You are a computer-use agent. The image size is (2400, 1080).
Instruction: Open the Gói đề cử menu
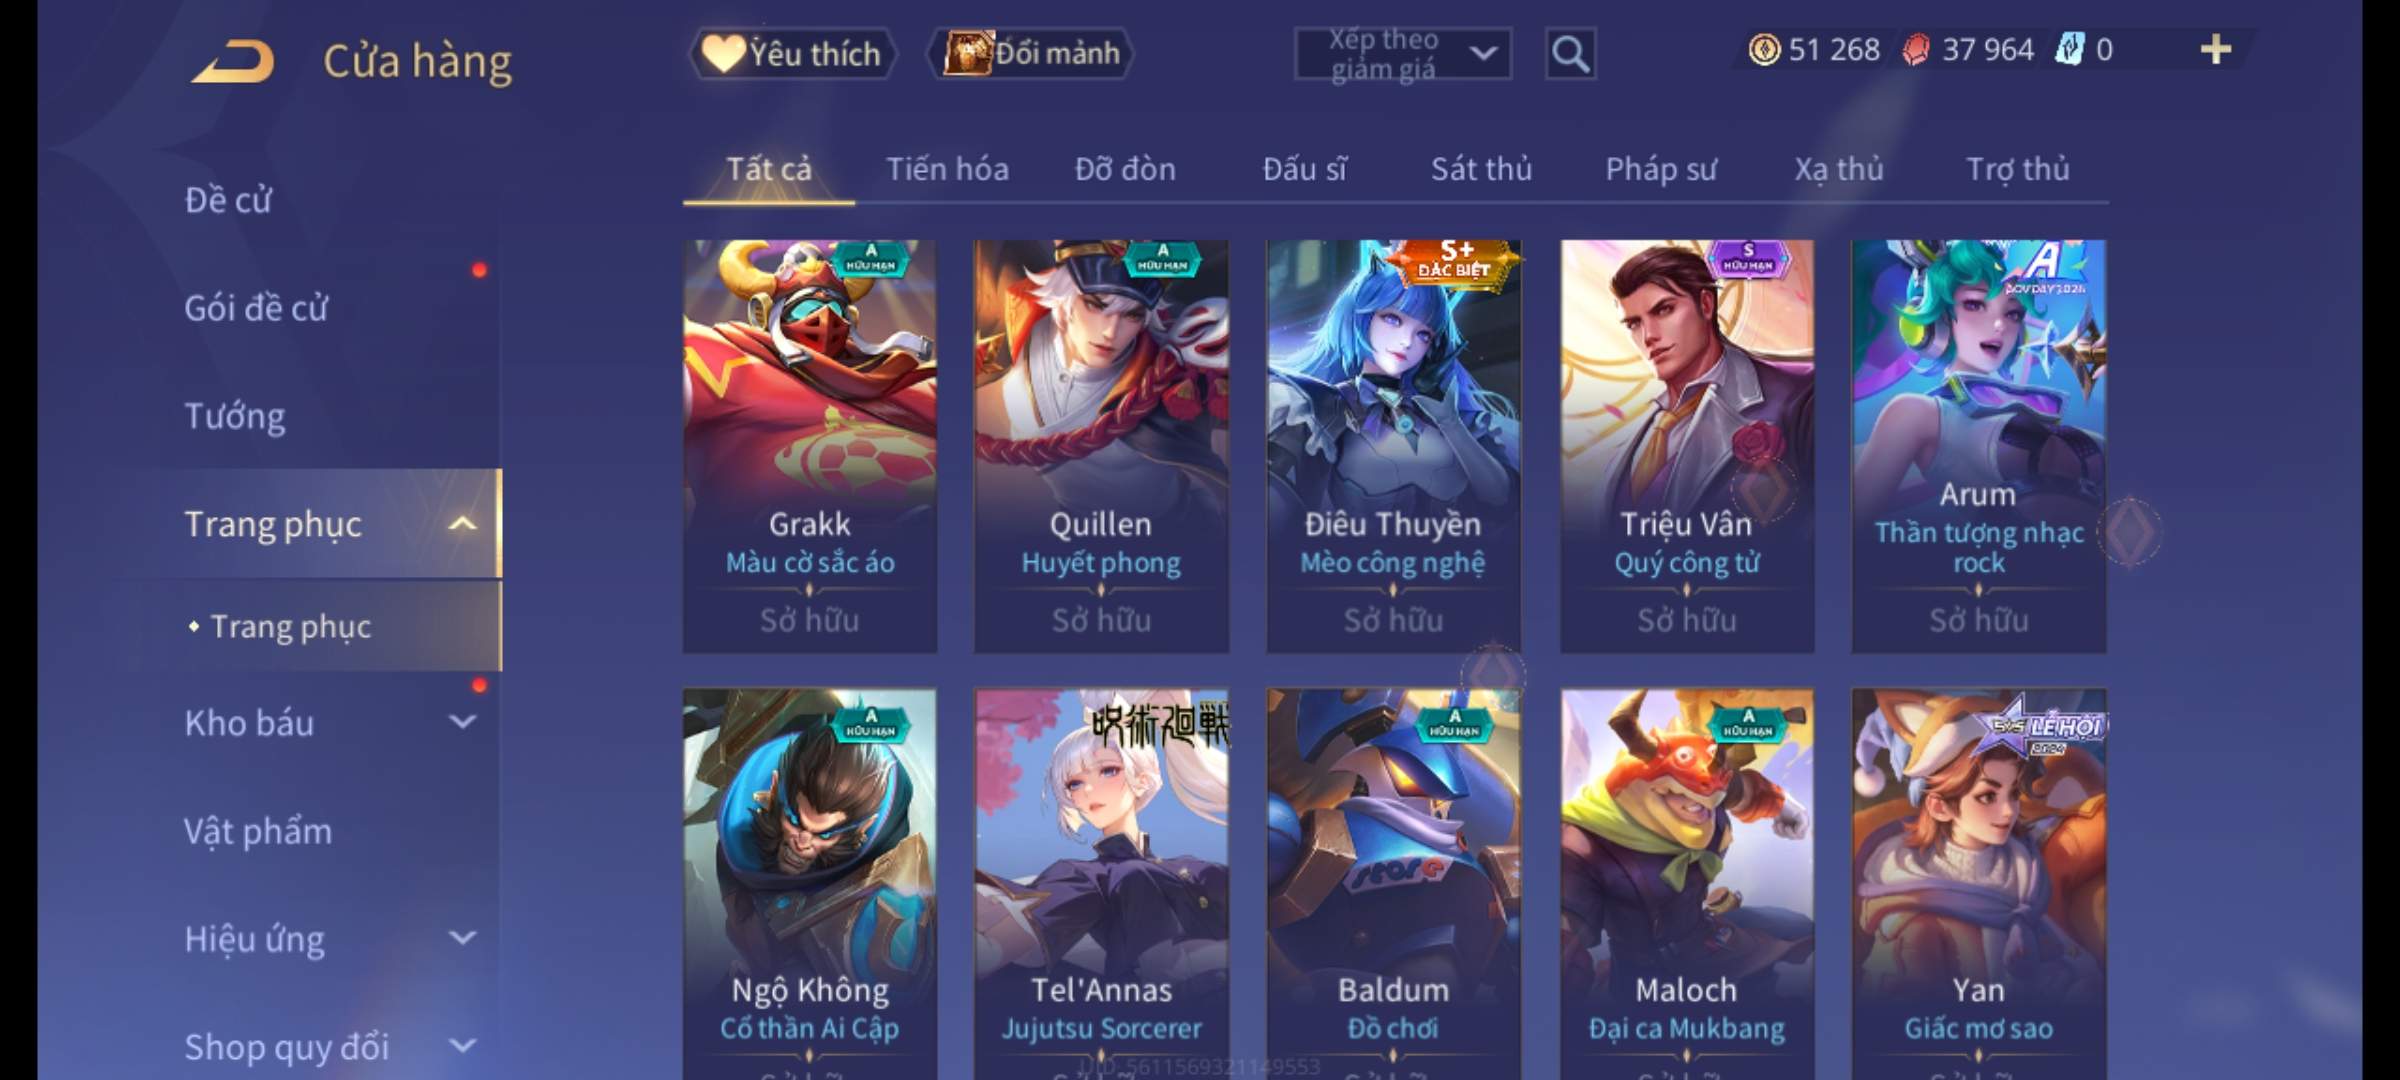coord(256,308)
